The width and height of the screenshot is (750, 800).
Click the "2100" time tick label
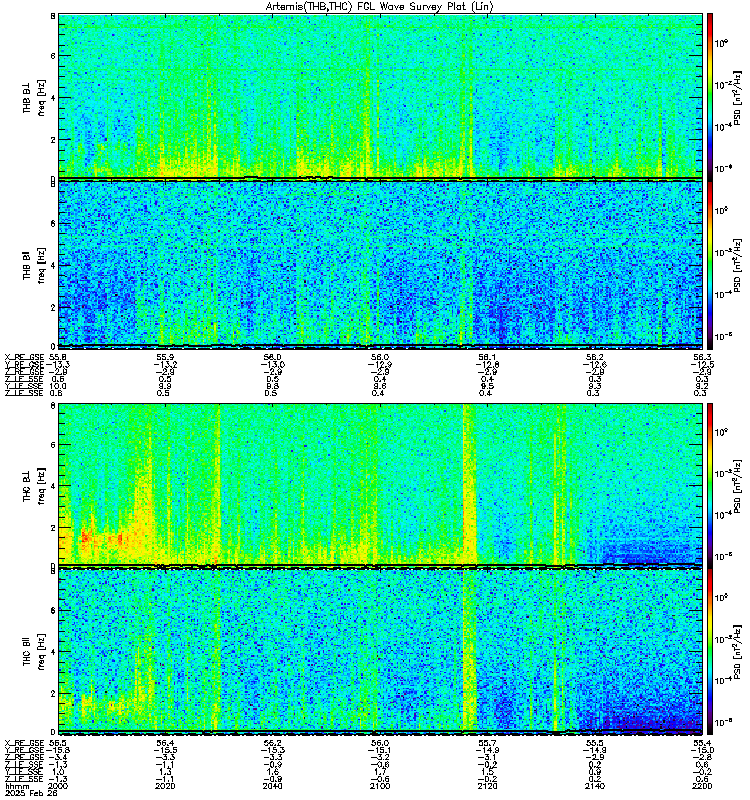pyautogui.click(x=380, y=786)
